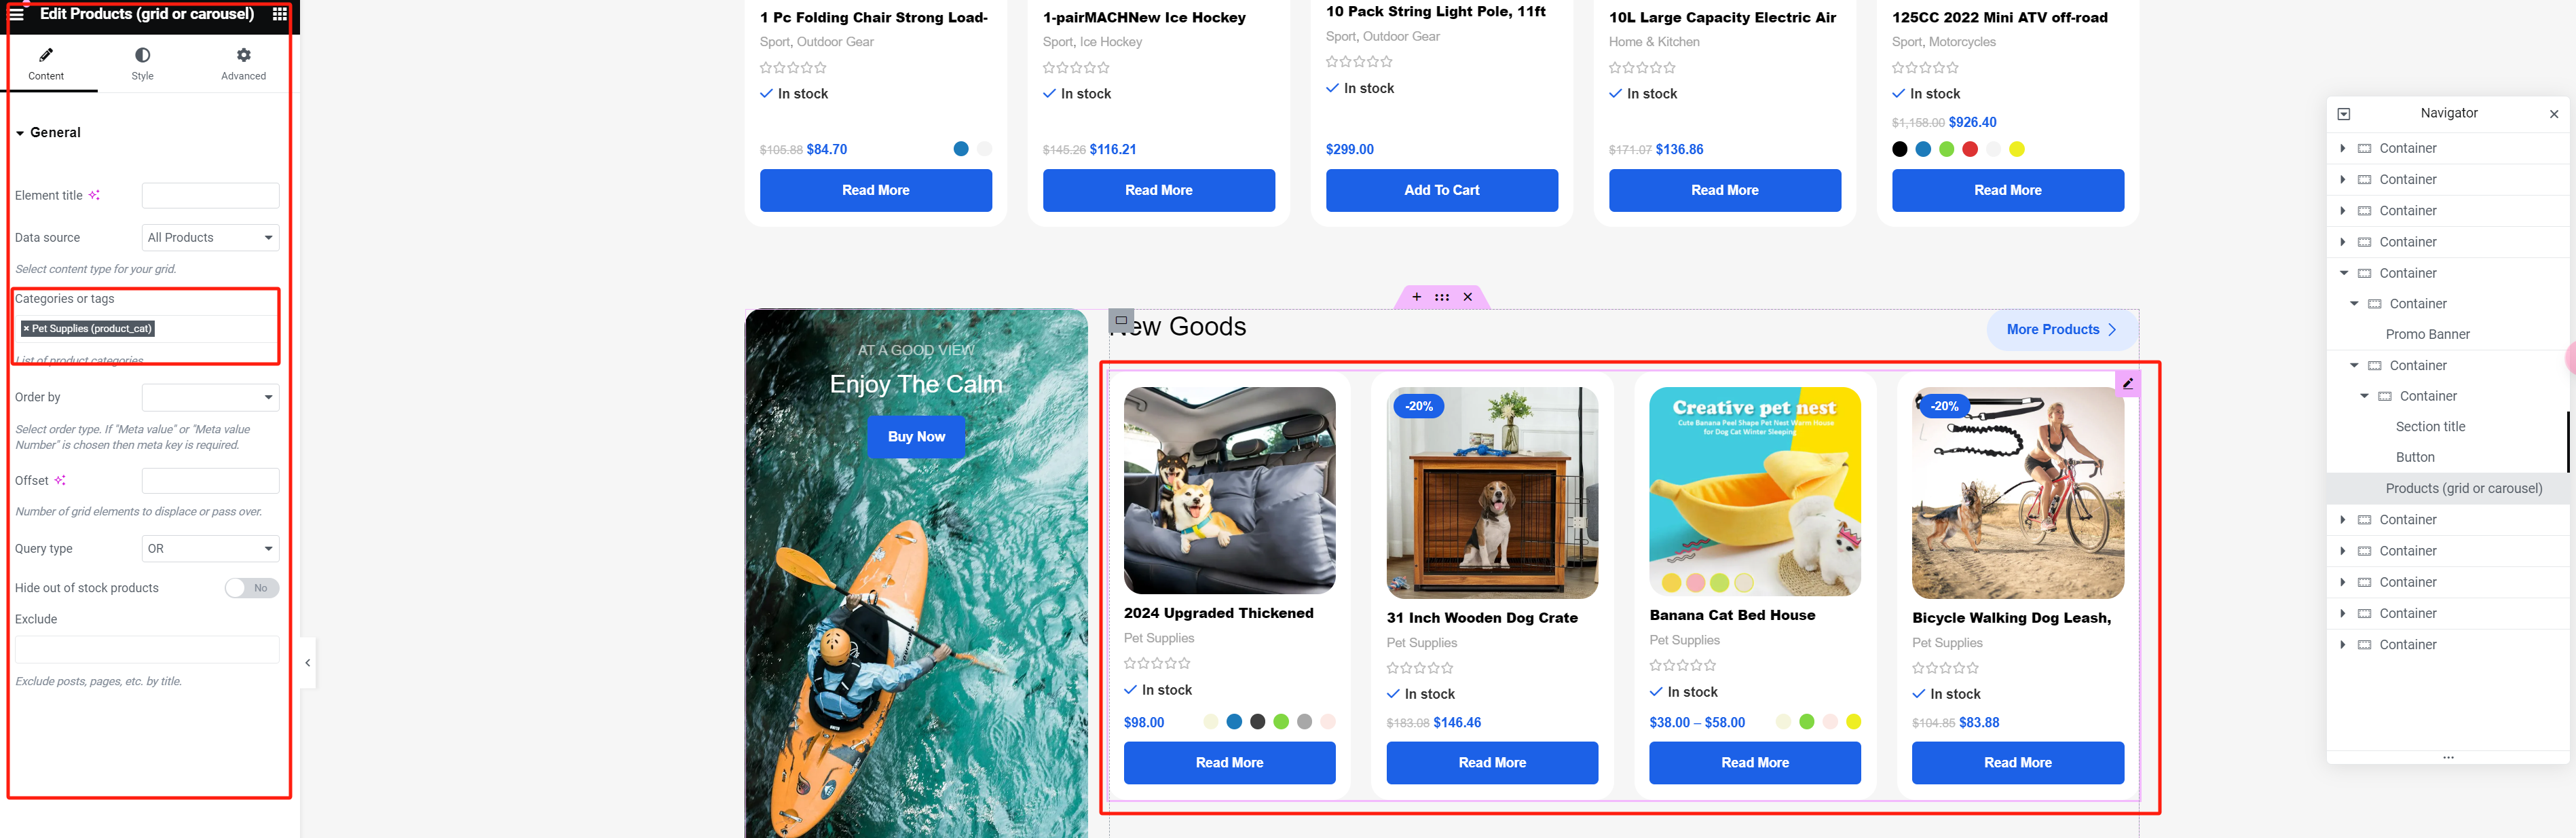Switch to the Style tab

point(143,64)
